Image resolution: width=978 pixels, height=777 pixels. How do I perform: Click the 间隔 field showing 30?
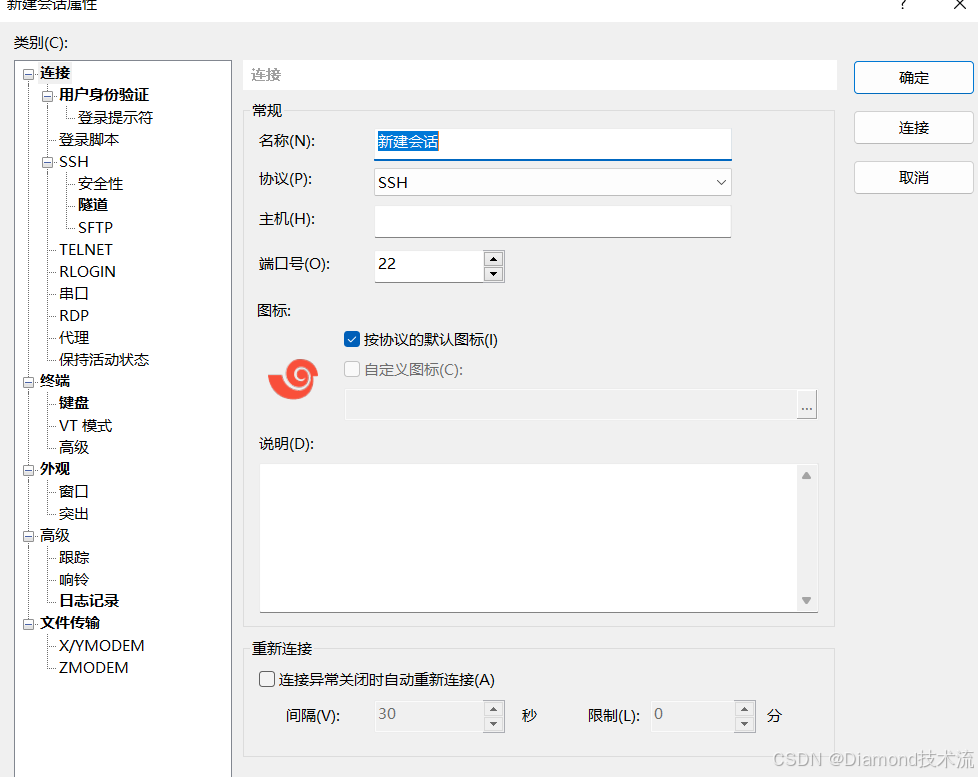tap(429, 716)
